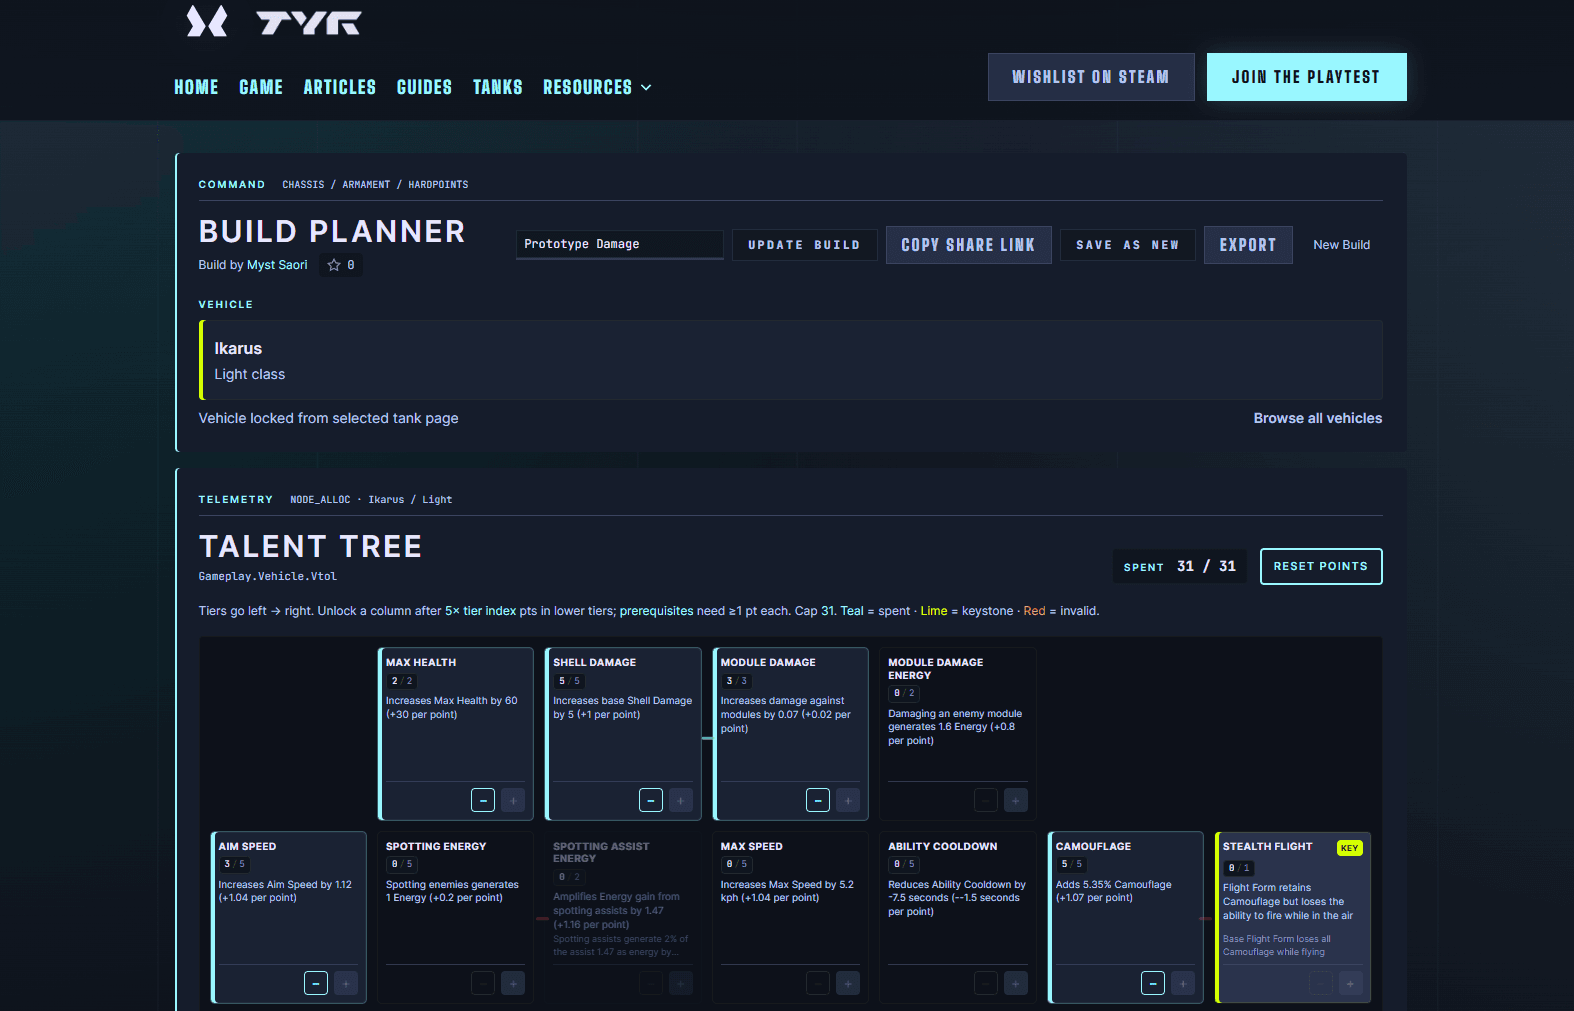Save the build as new

click(x=1127, y=245)
